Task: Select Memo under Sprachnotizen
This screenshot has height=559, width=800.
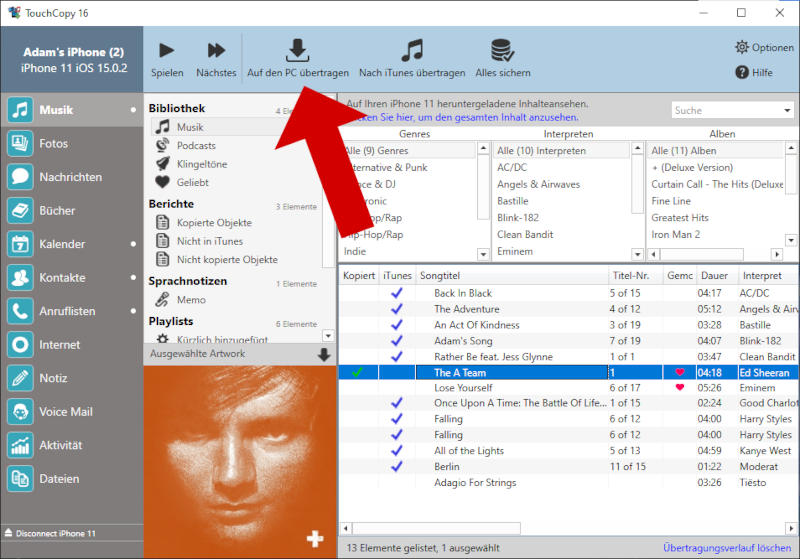Action: (x=191, y=300)
